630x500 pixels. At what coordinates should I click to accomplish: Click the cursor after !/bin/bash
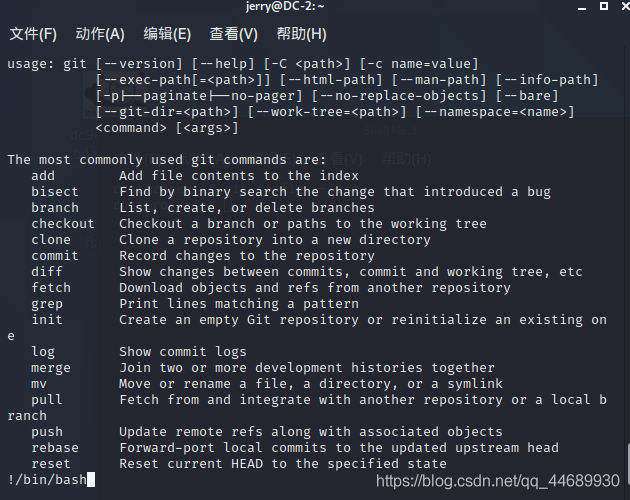[90, 480]
